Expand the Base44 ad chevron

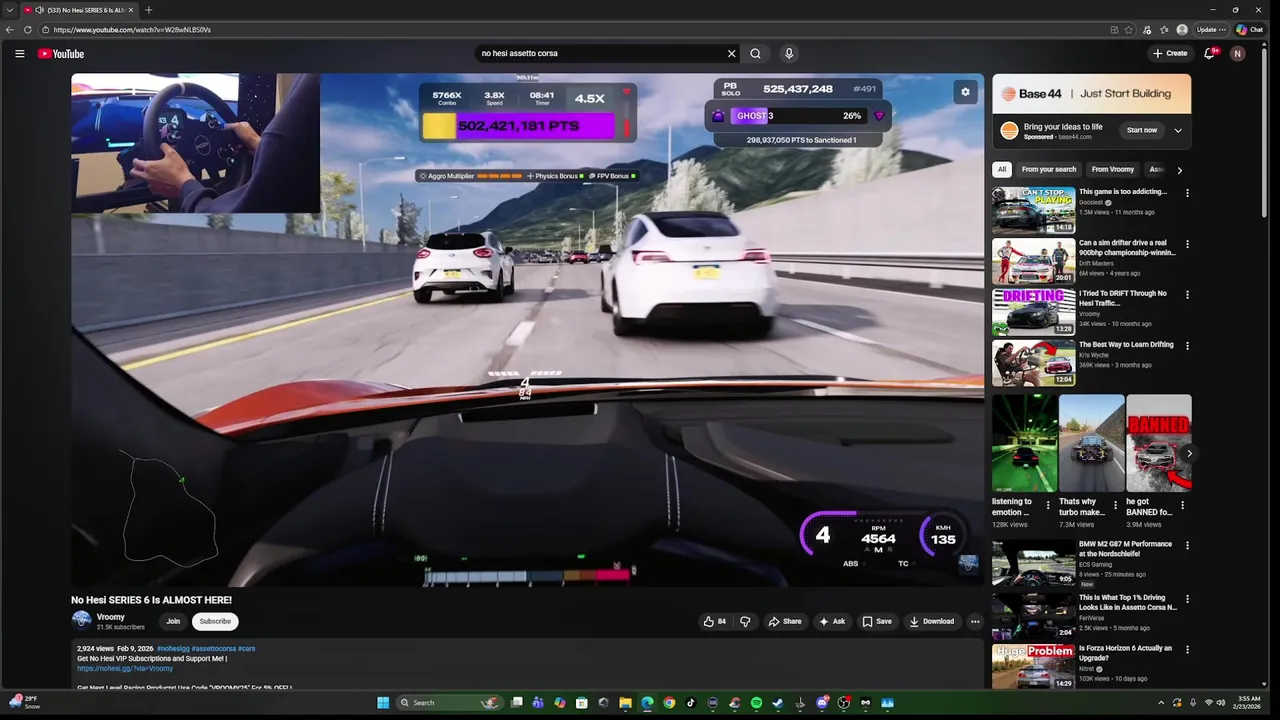[1178, 130]
